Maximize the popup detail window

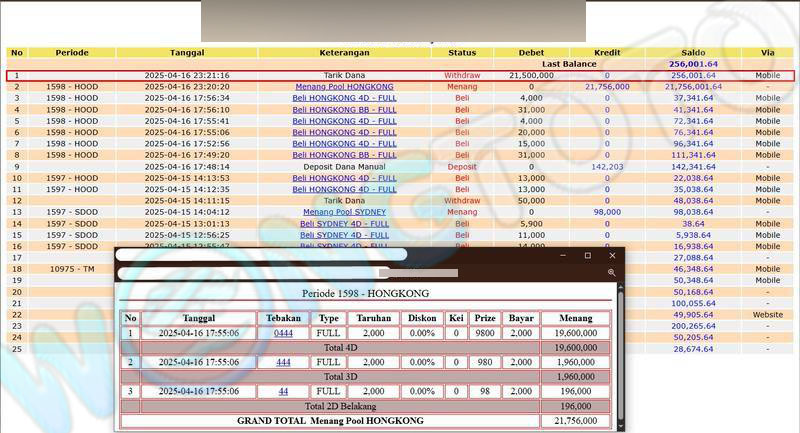point(587,256)
